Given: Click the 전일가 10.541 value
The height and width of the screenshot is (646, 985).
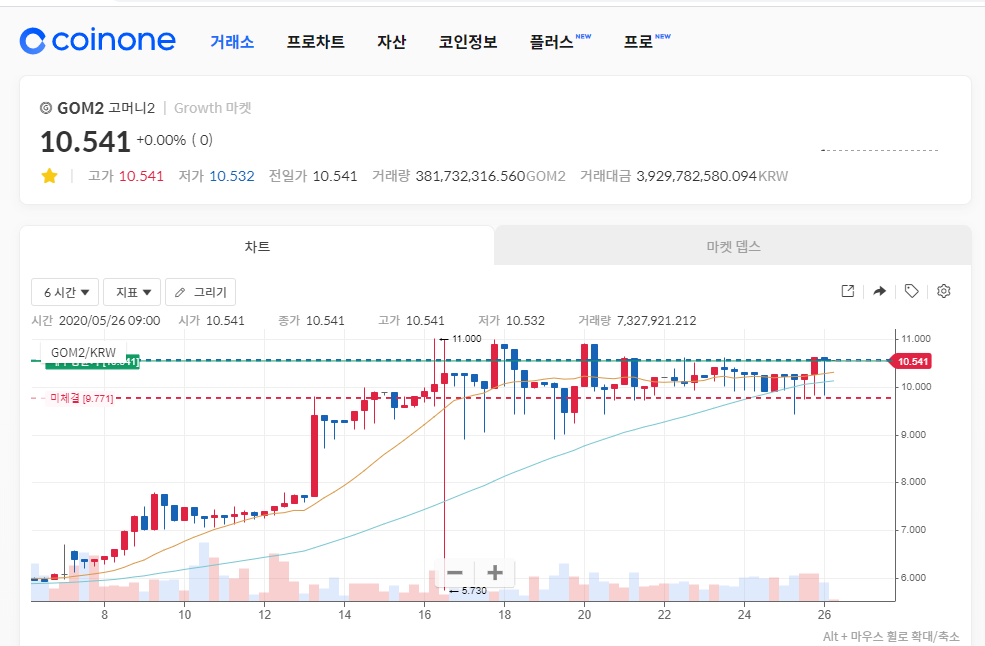Looking at the screenshot, I should [335, 176].
